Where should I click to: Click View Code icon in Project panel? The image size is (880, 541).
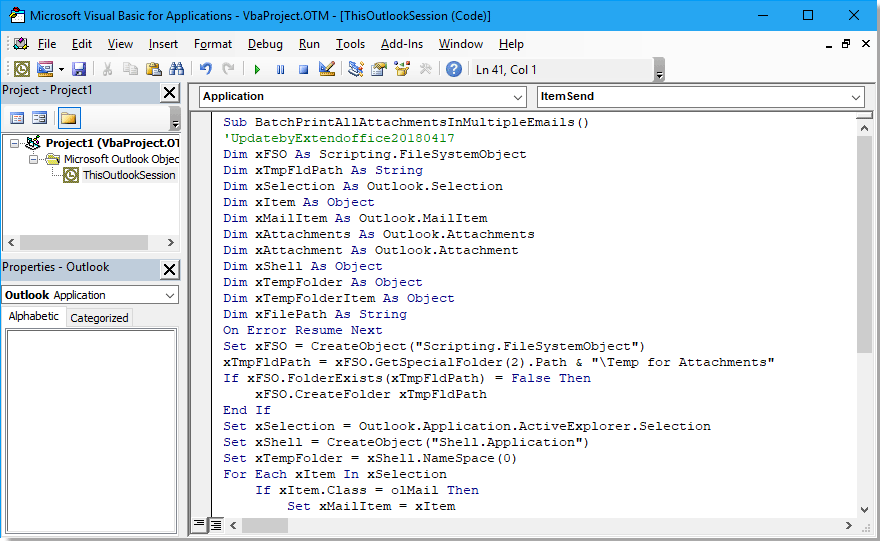17,118
